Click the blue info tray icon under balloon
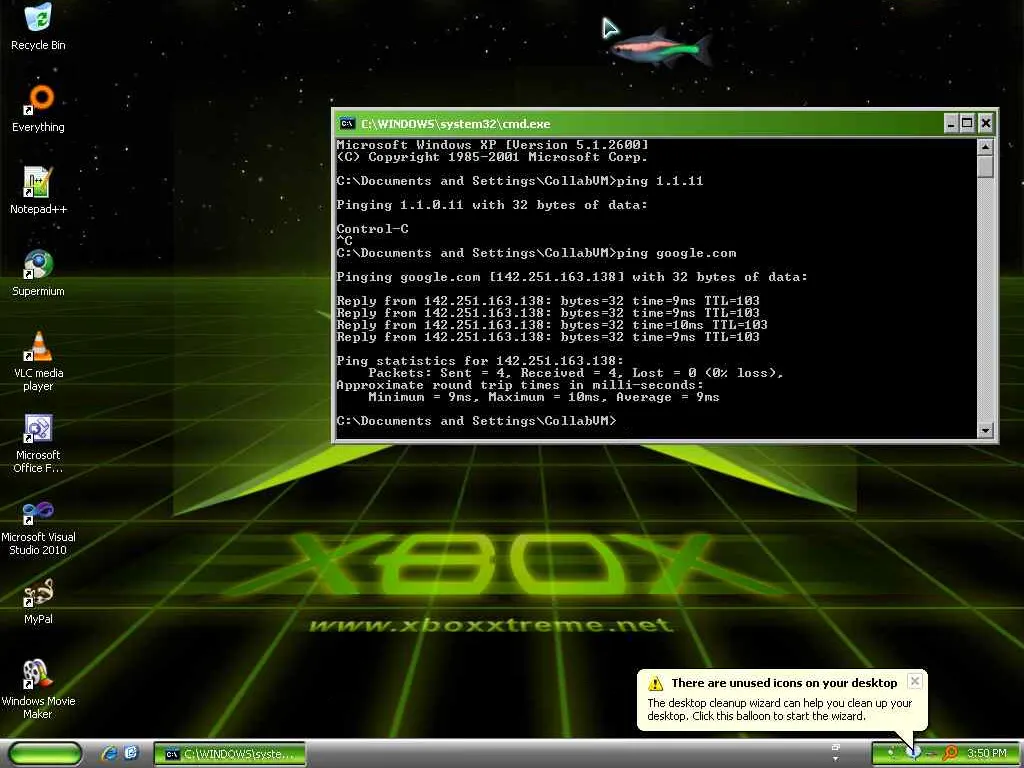This screenshot has width=1024, height=768. coord(914,753)
